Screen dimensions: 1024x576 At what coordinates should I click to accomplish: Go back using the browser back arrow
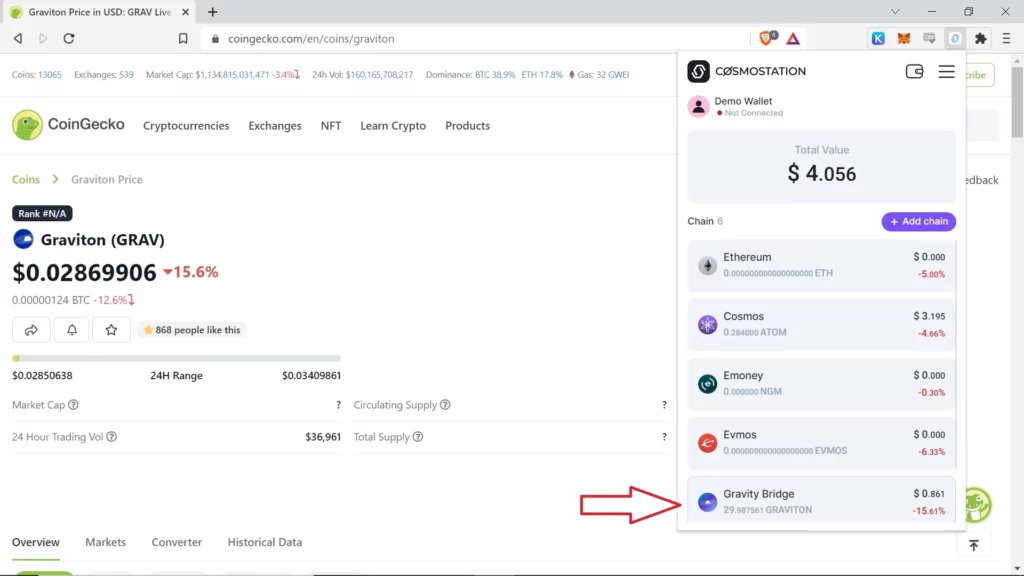(x=18, y=39)
